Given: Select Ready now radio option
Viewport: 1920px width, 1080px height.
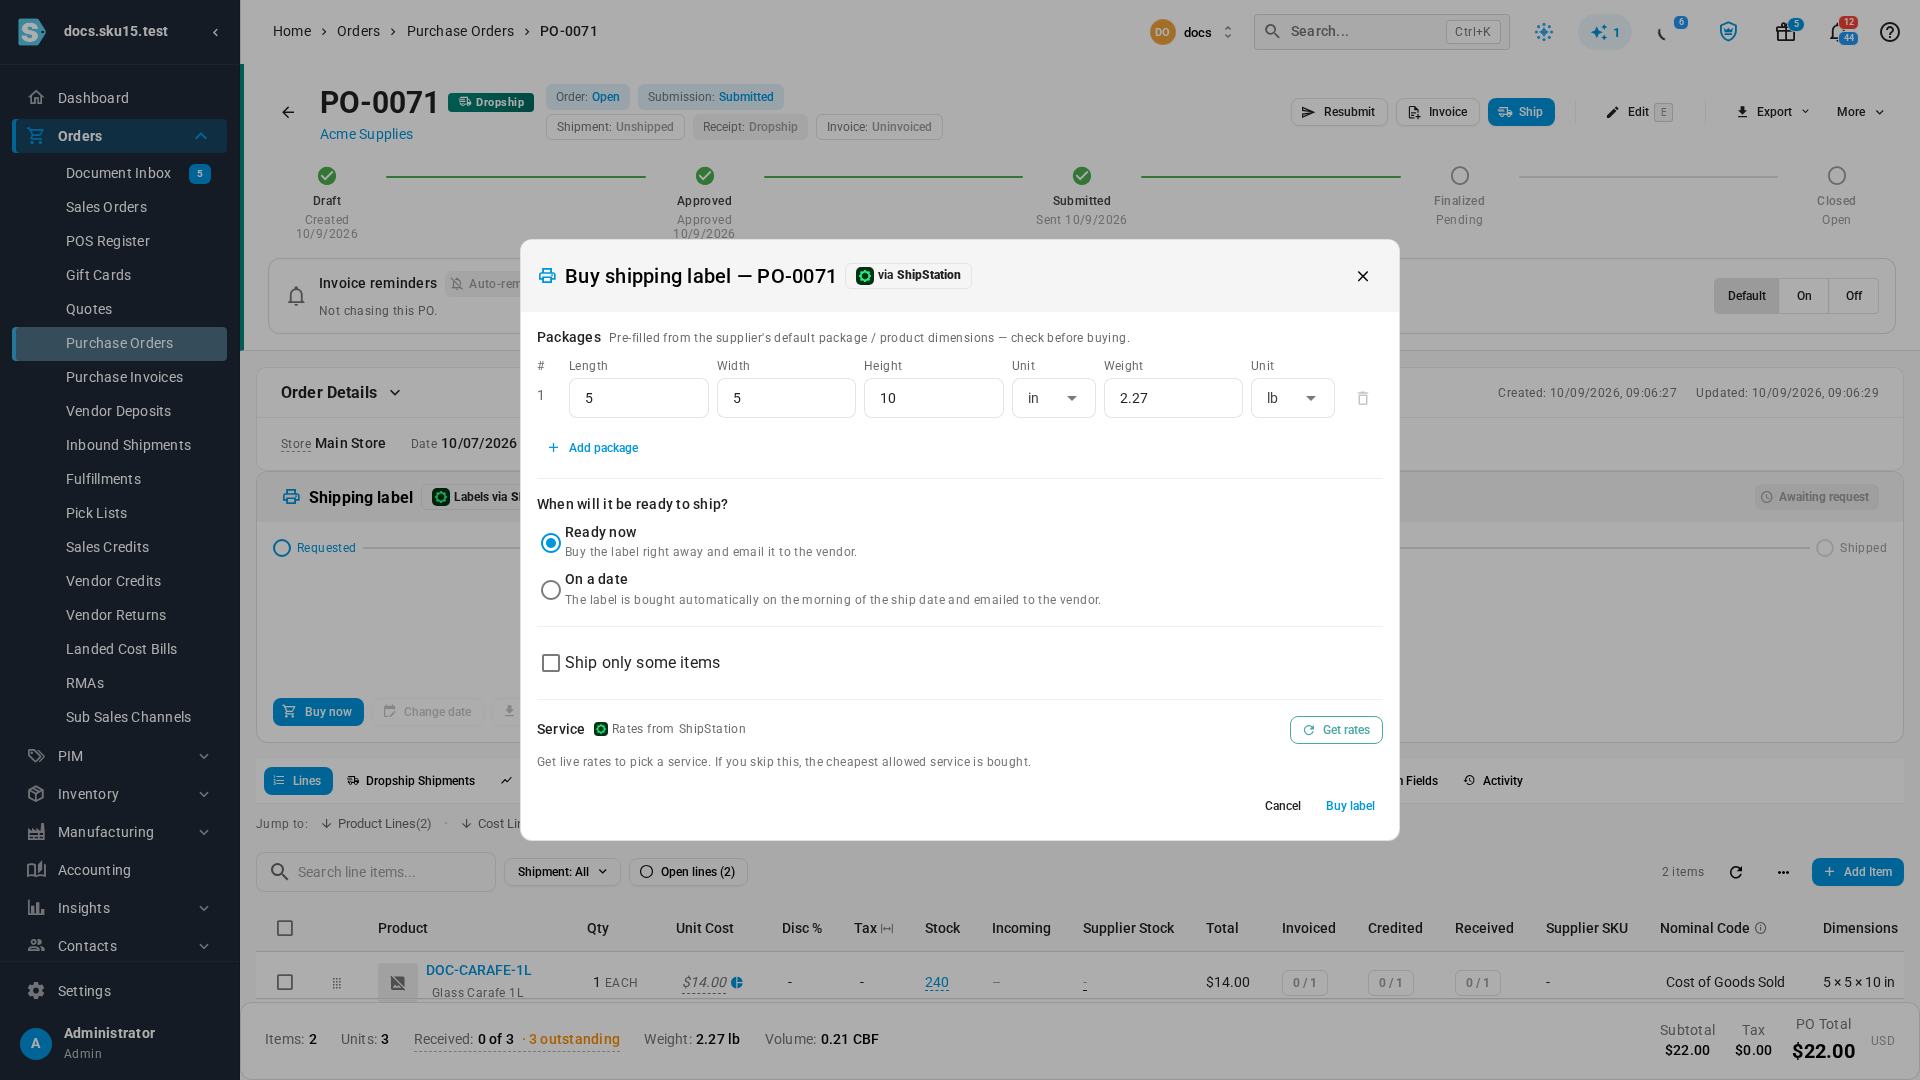Looking at the screenshot, I should coord(551,543).
